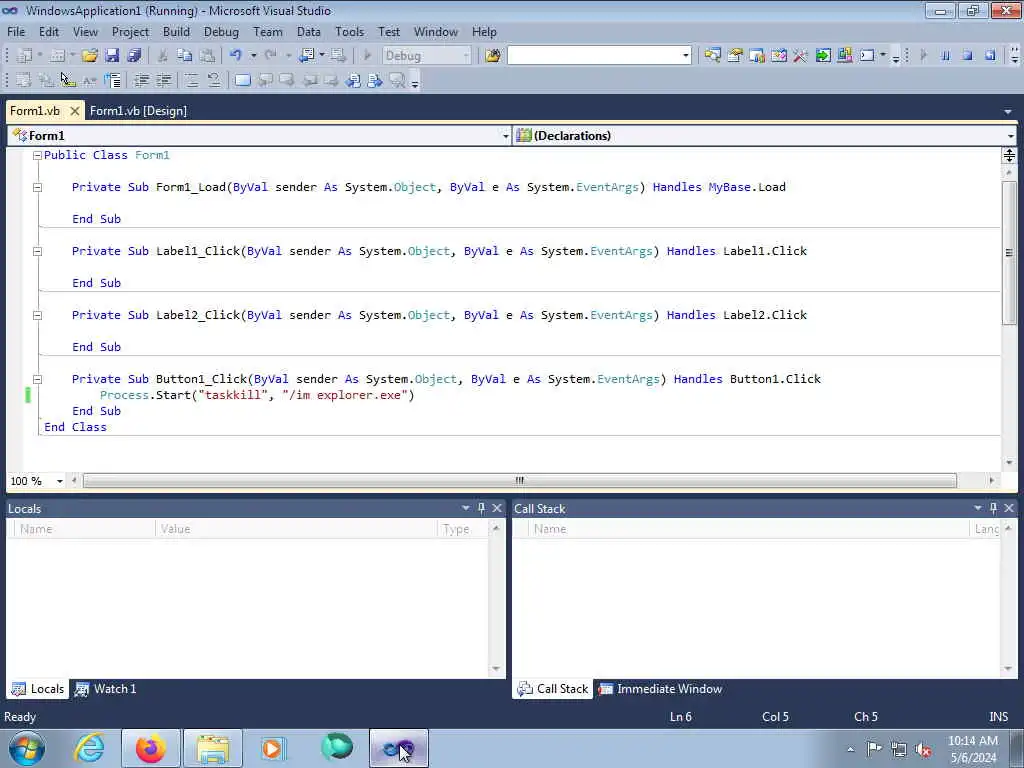Close the Call Stack panel
Screen dimensions: 1024x768
coord(1009,508)
